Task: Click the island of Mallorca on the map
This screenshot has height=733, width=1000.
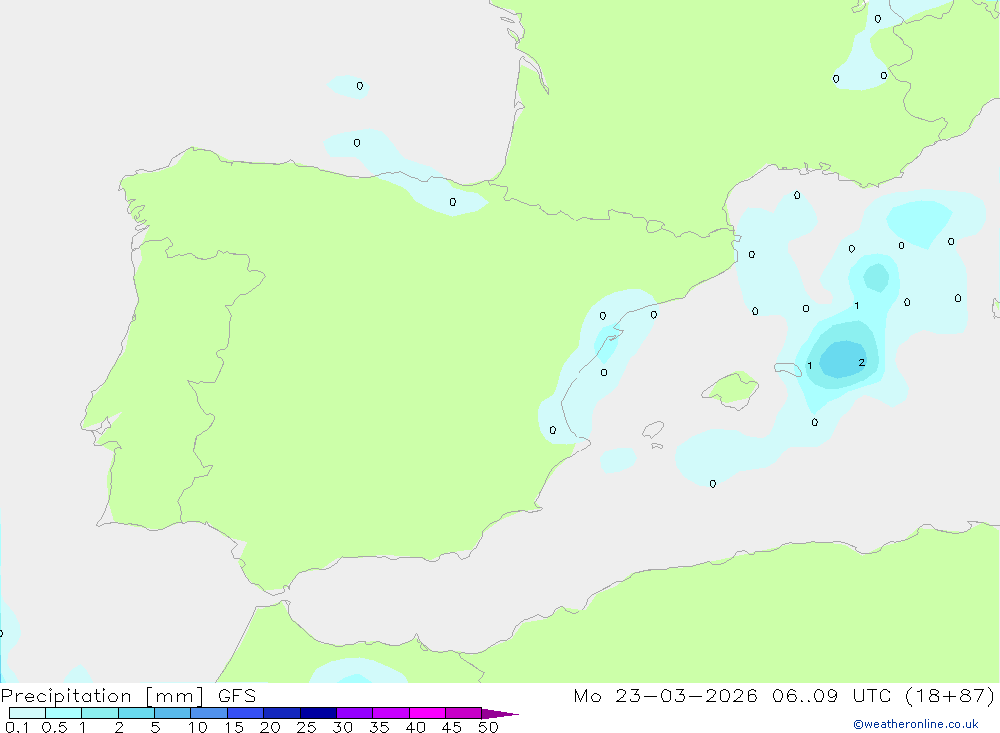Action: click(731, 389)
